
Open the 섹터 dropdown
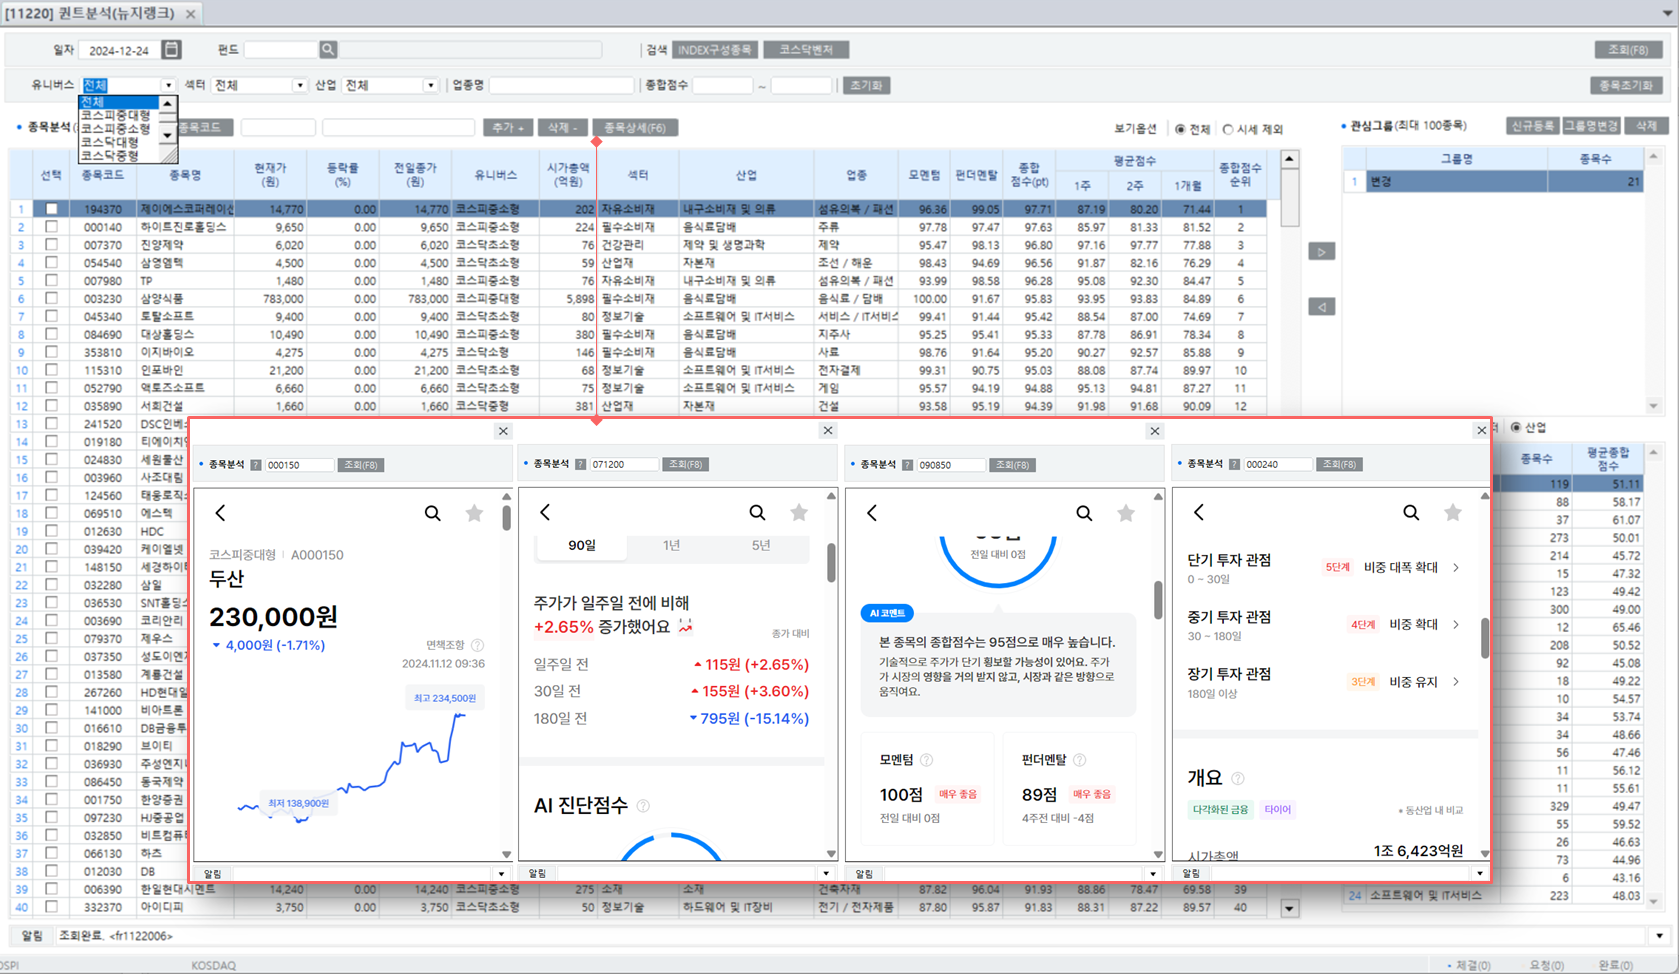click(x=299, y=86)
